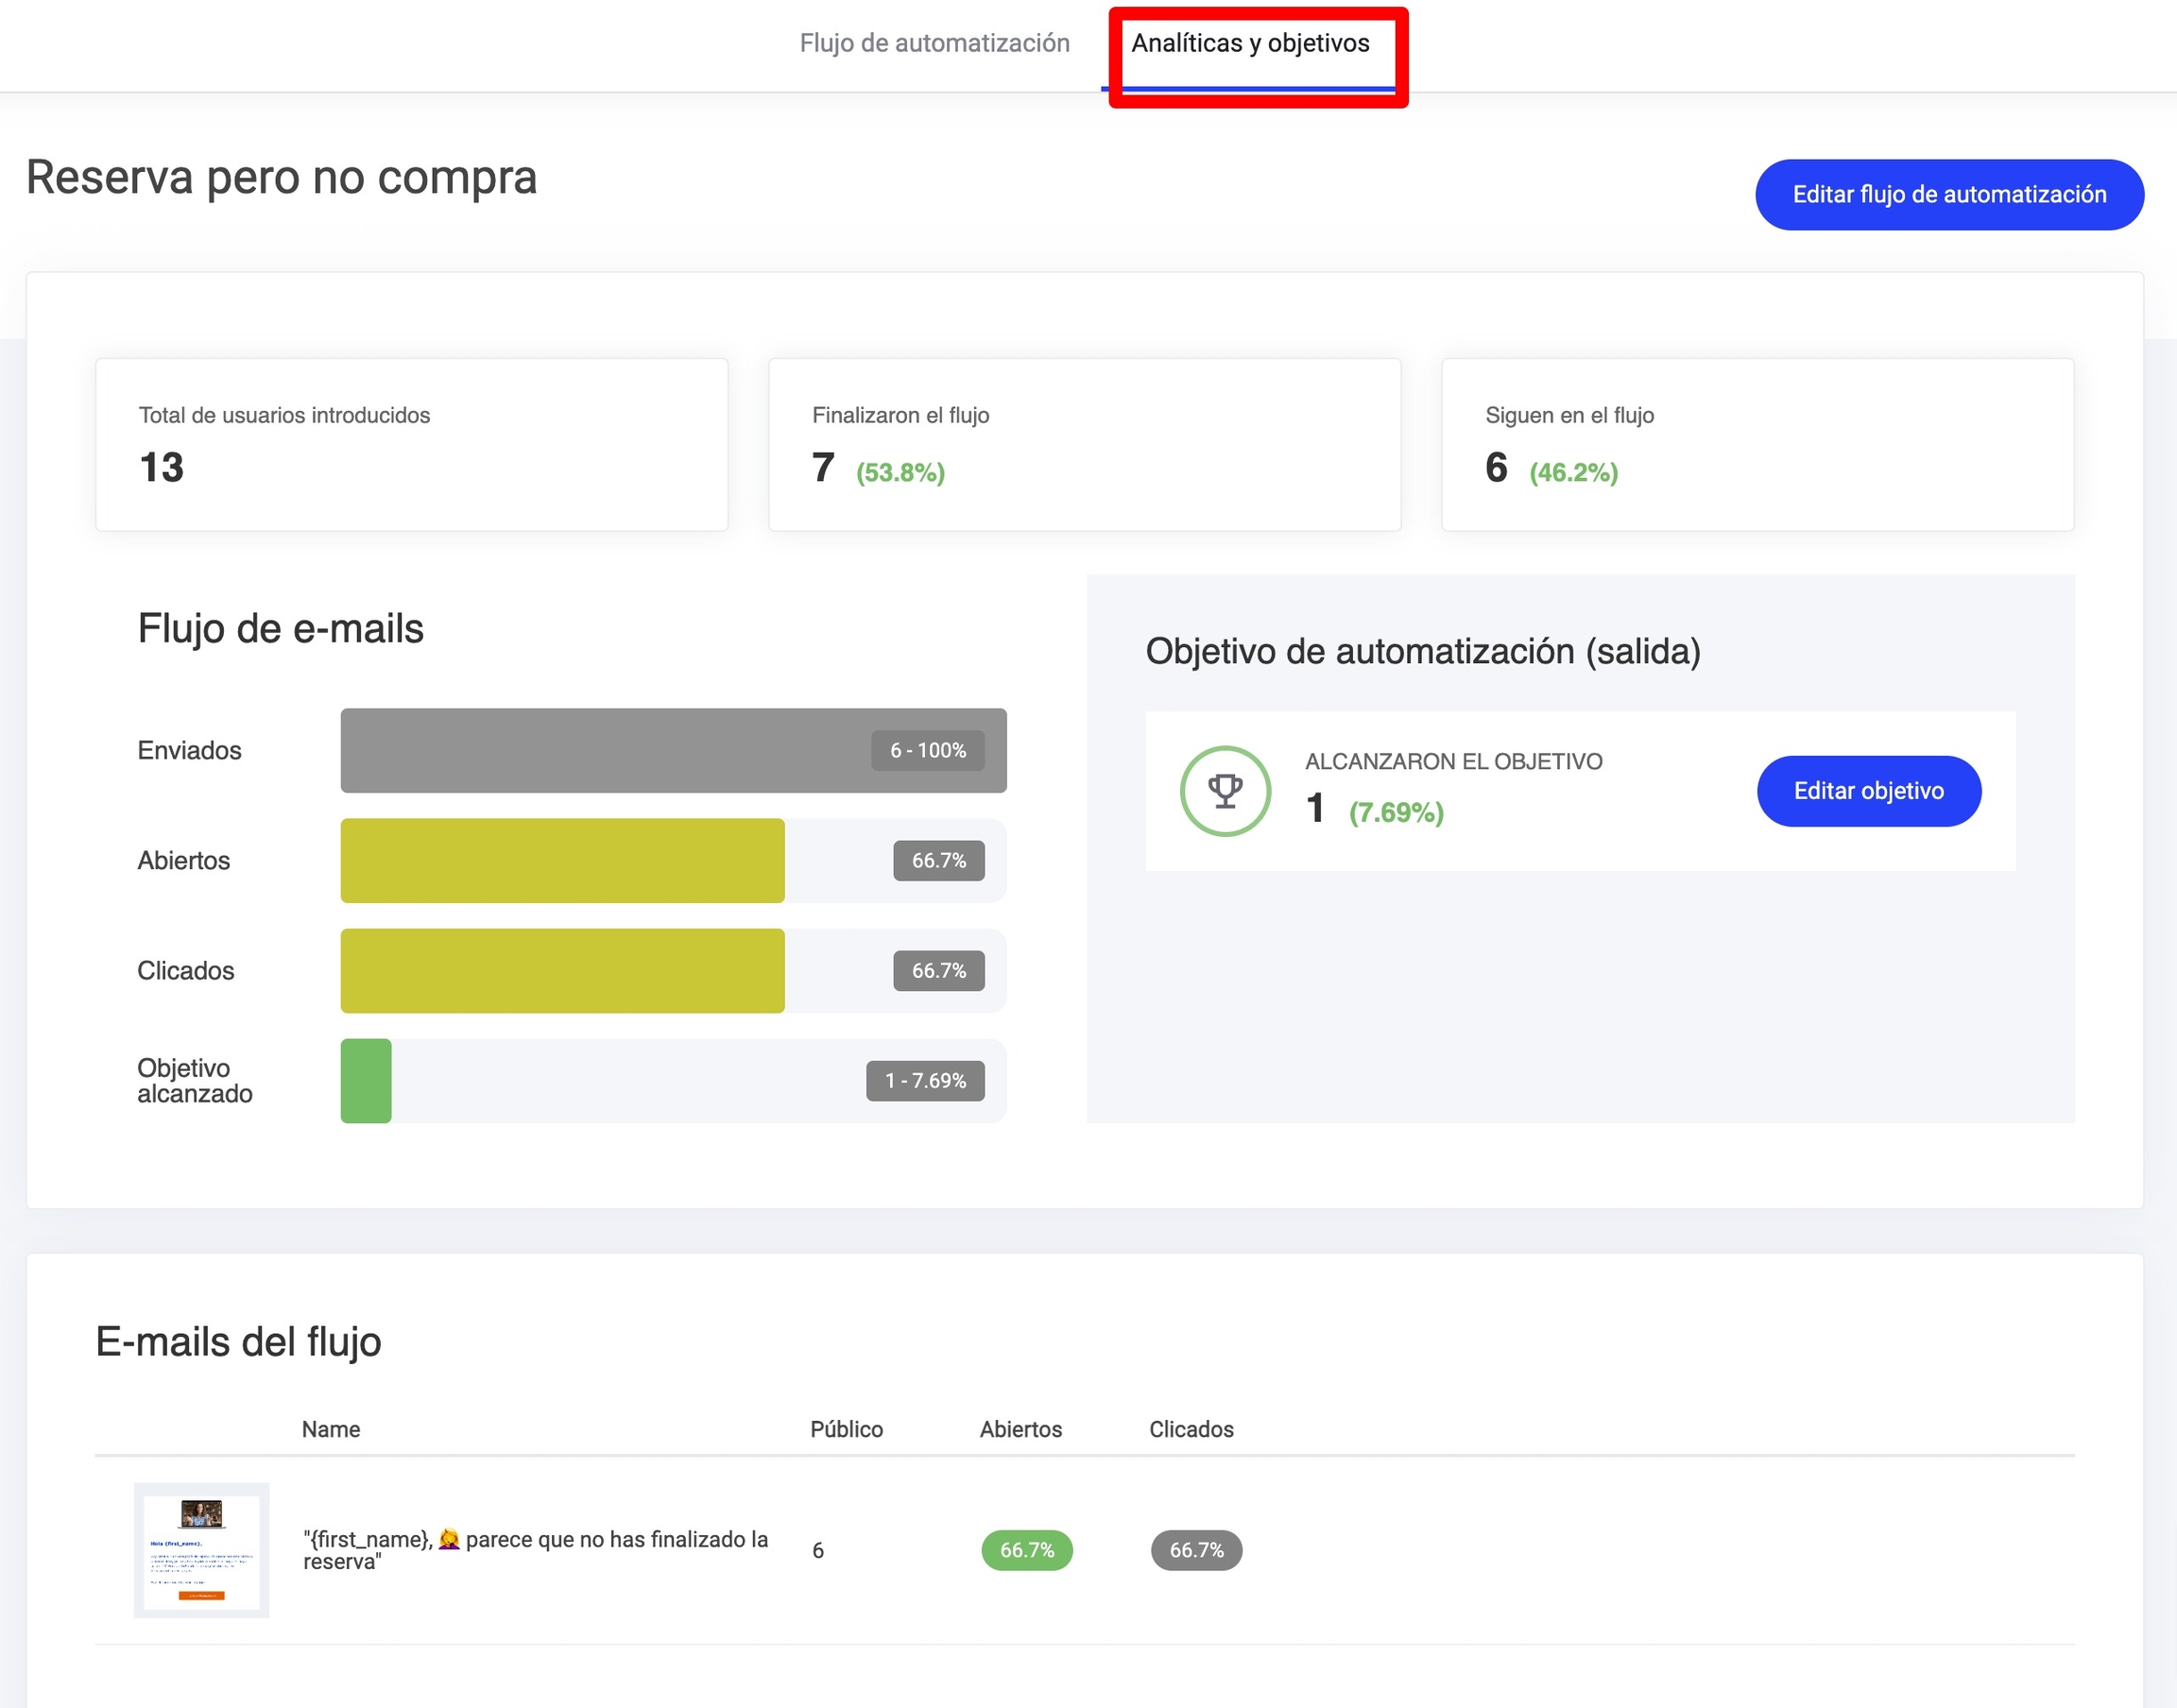
Task: Click the Finalizaron el flujo card
Action: [1083, 444]
